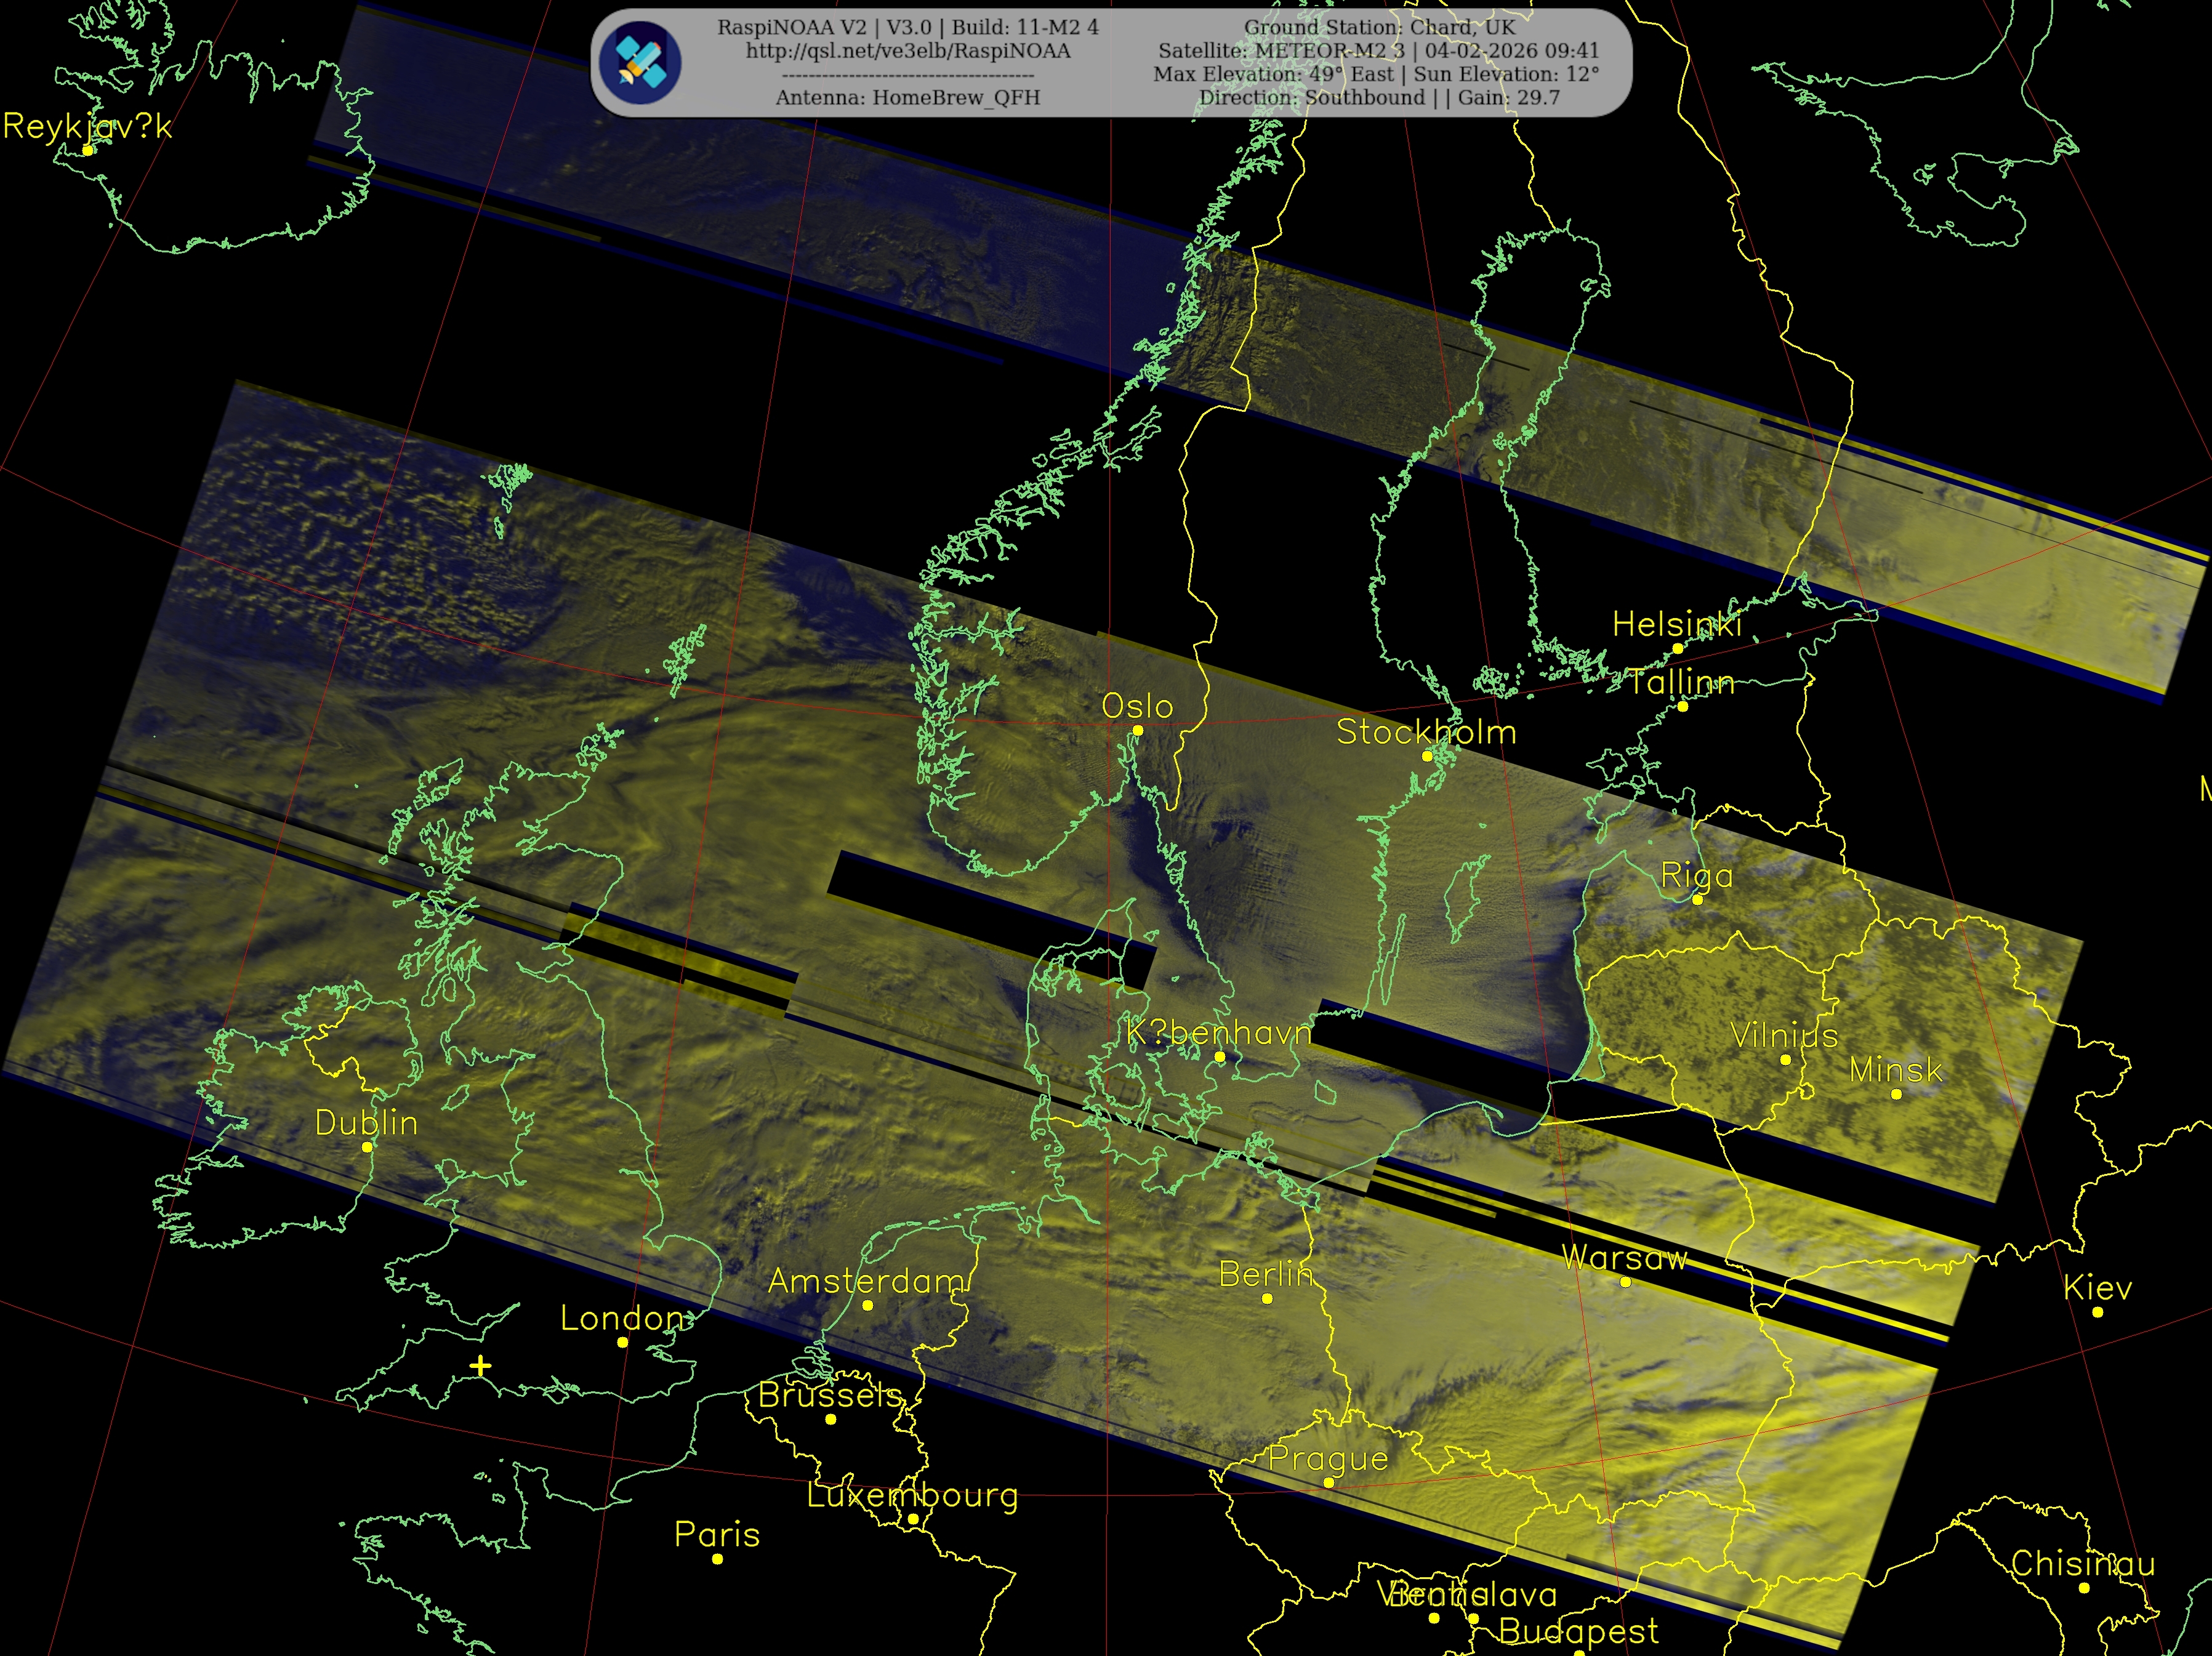Click the Luxembourg city label
The height and width of the screenshot is (1656, 2212).
[912, 1495]
